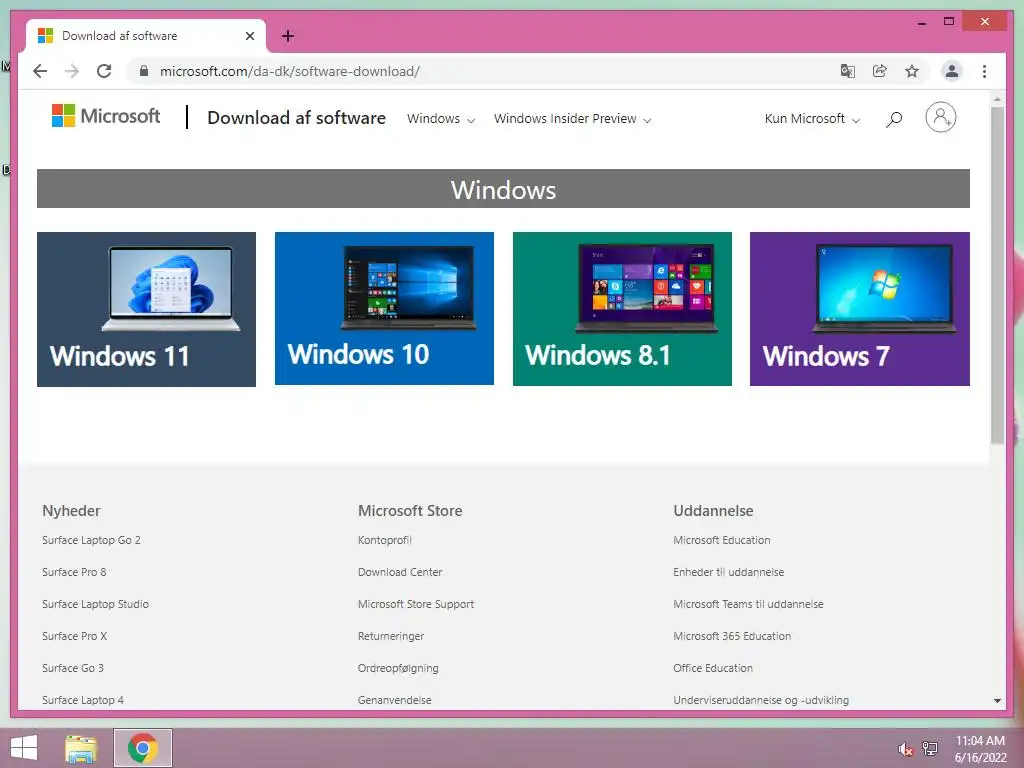Open Kontoprofil link
Viewport: 1024px width, 768px height.
(x=385, y=540)
